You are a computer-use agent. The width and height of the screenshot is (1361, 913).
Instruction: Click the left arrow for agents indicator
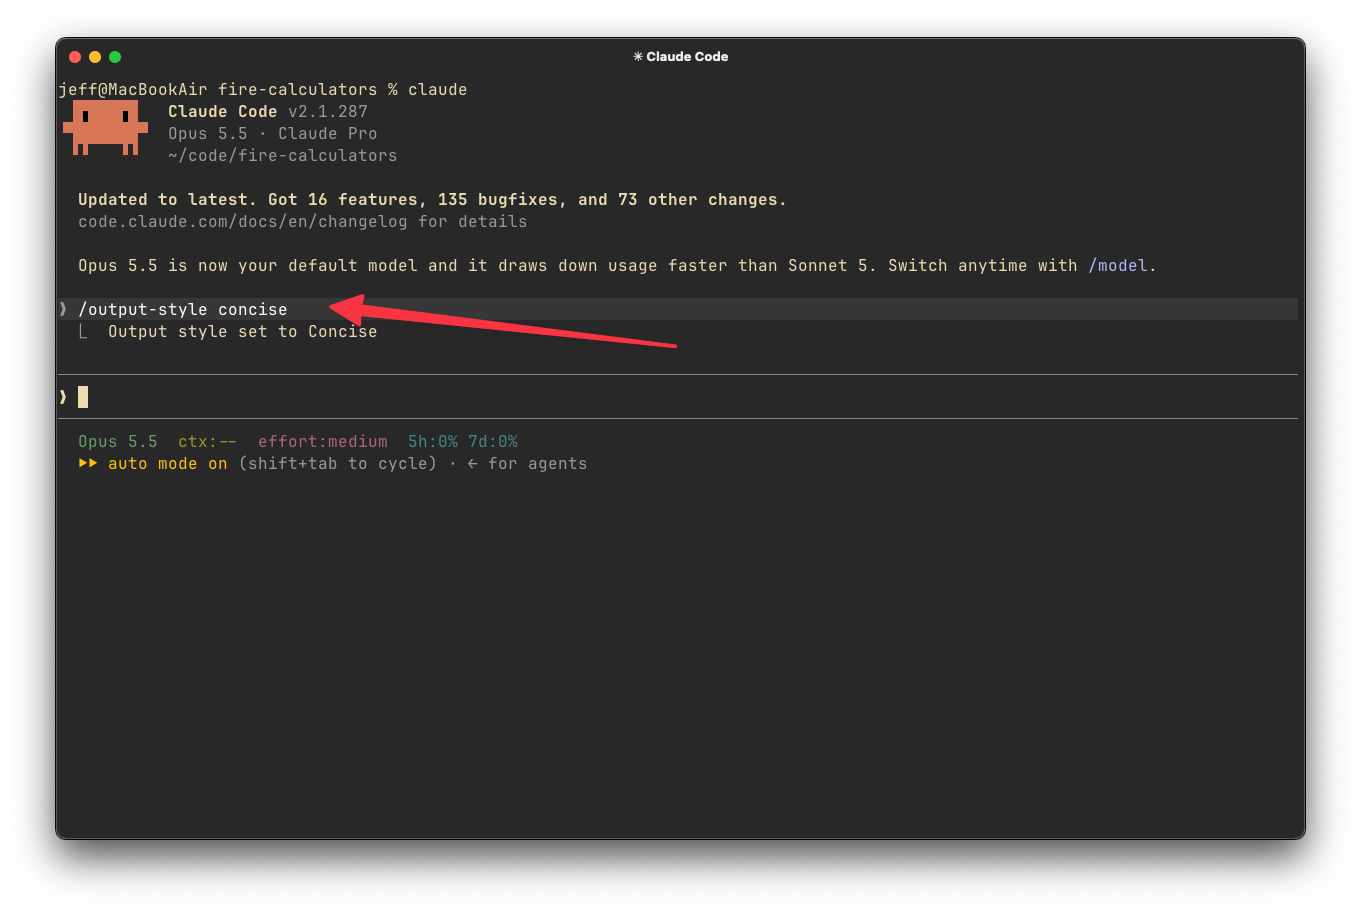[472, 464]
